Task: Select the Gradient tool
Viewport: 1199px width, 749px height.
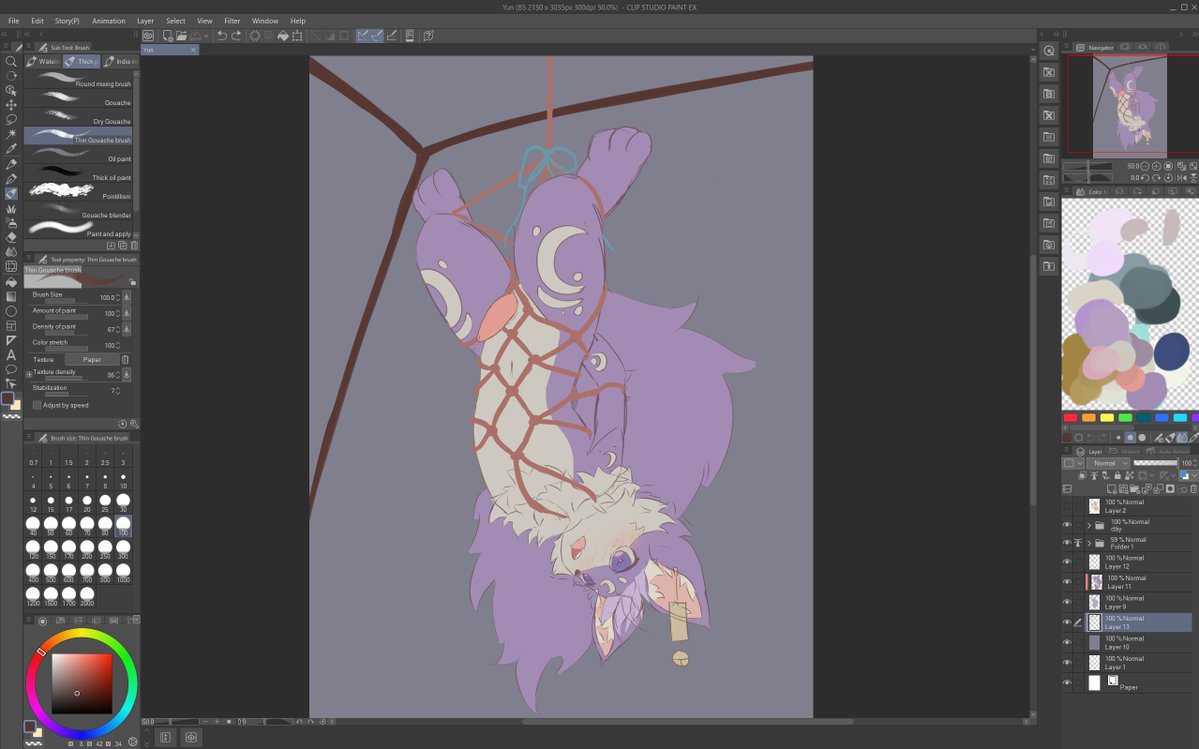Action: 11,296
